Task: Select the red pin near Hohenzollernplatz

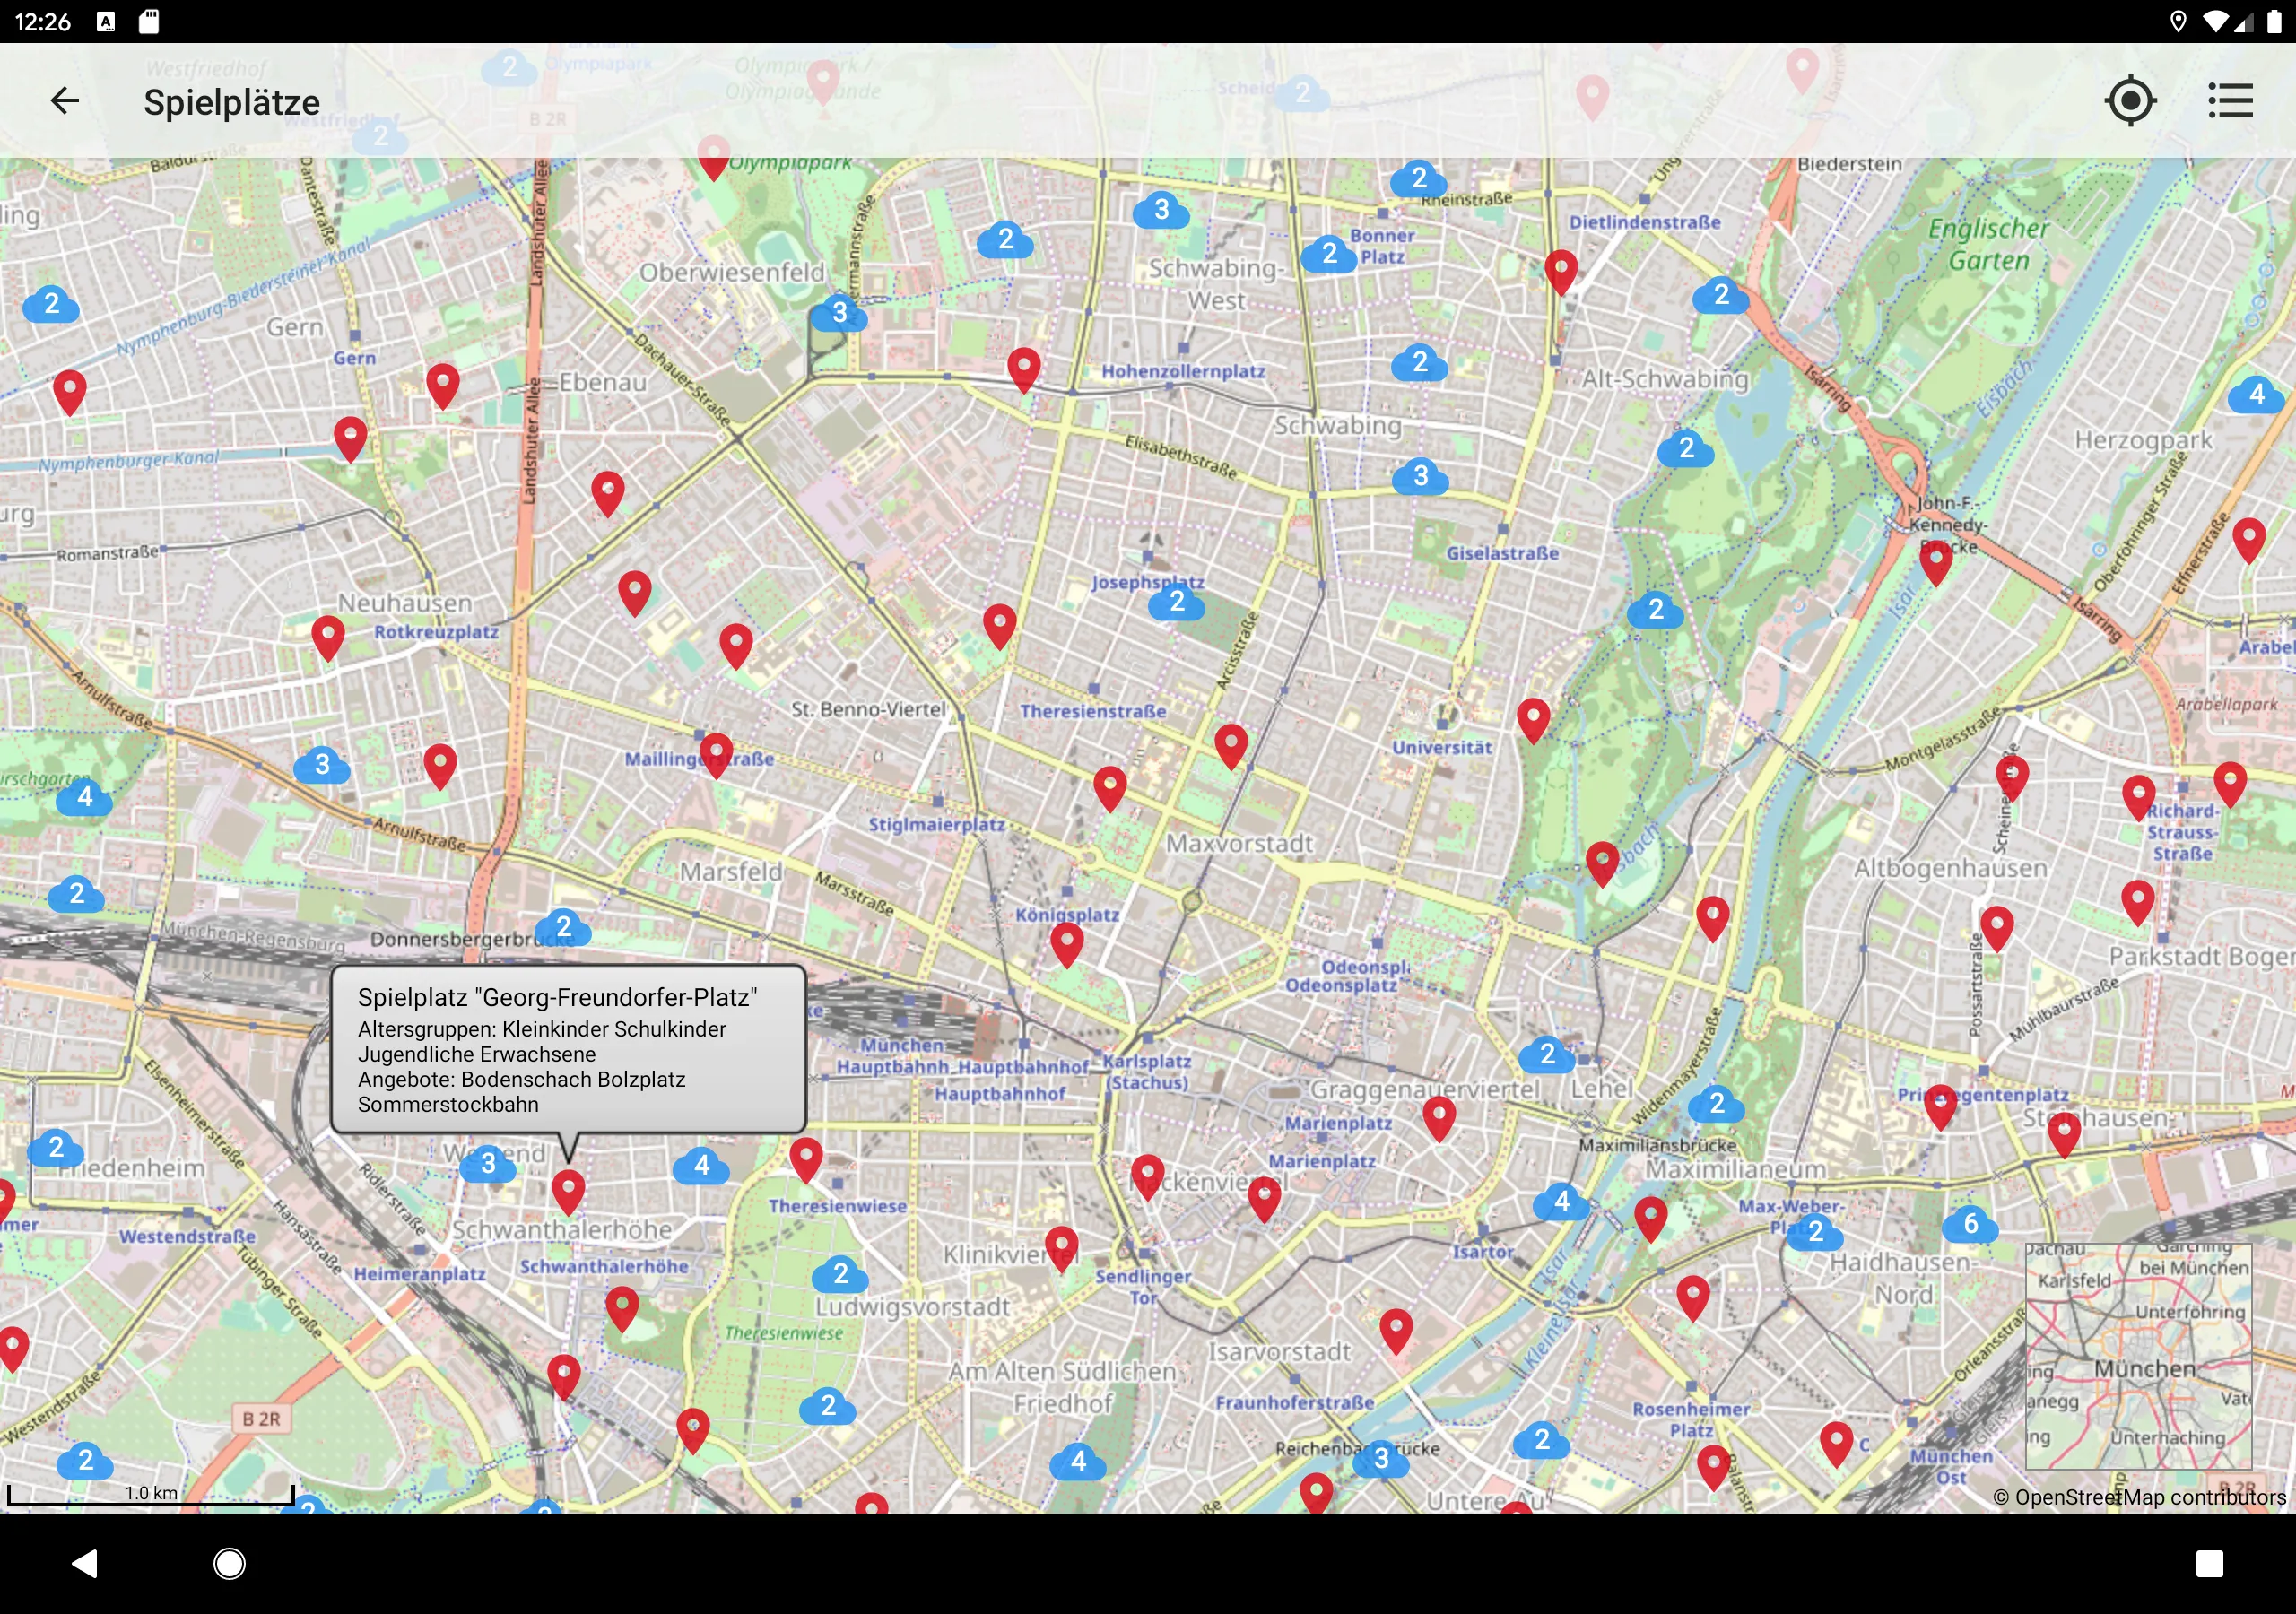Action: tap(1024, 369)
